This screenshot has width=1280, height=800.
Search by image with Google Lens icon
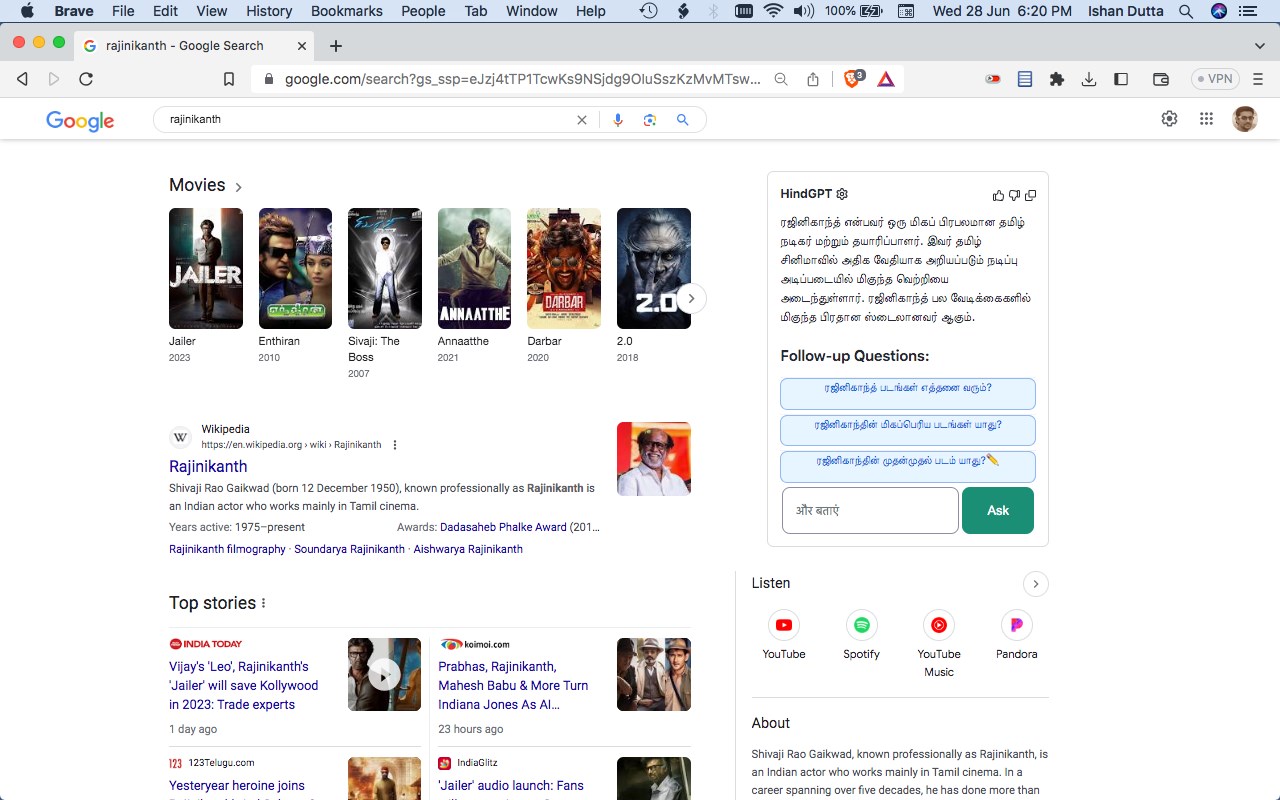coord(650,120)
